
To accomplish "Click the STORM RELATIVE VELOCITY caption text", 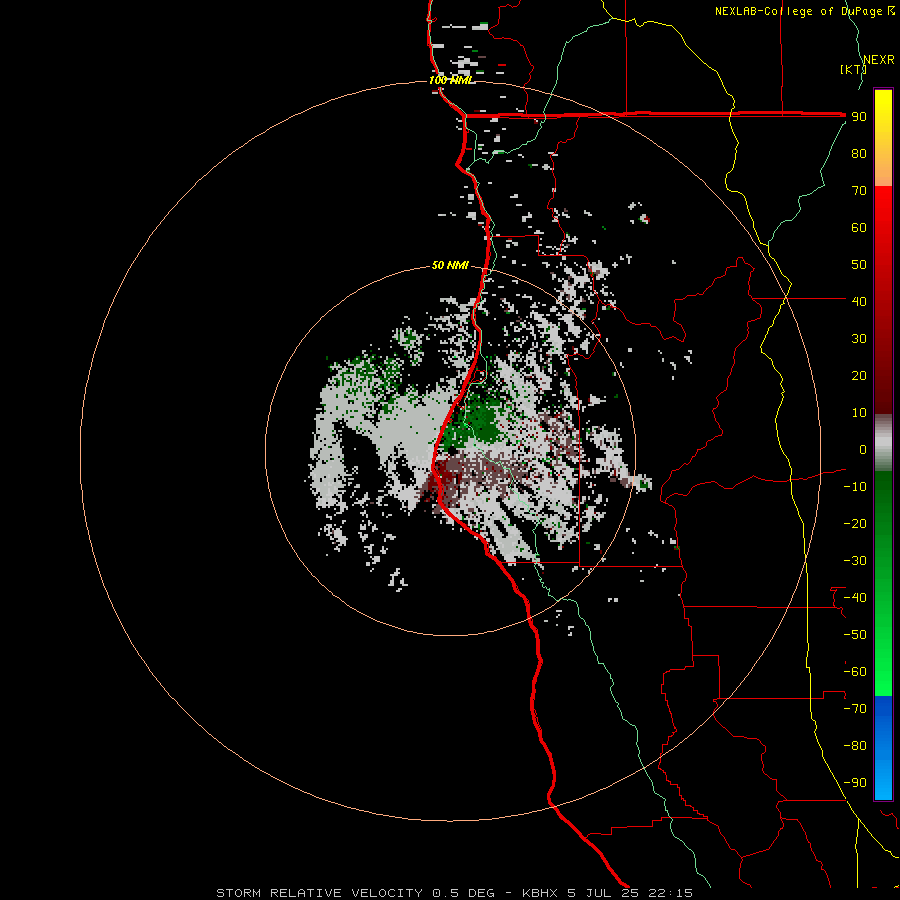I will point(320,893).
